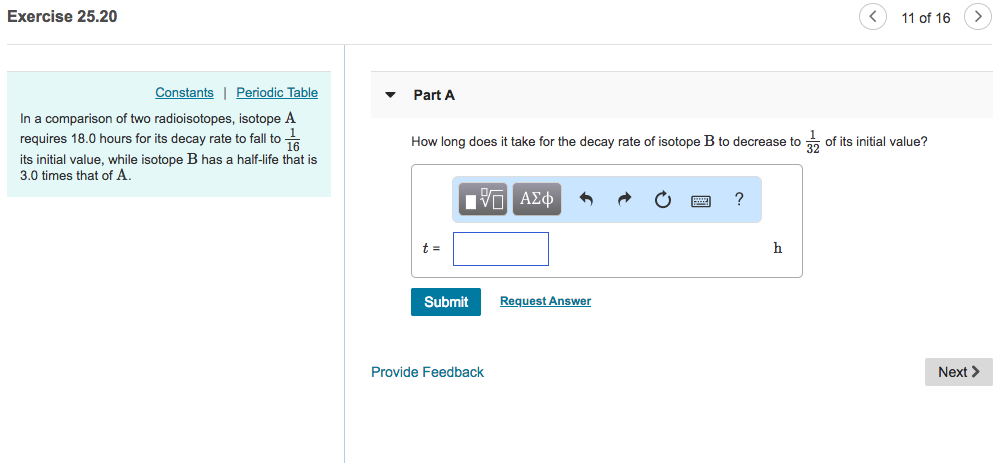Click the Exercise 25.20 title

click(x=62, y=16)
